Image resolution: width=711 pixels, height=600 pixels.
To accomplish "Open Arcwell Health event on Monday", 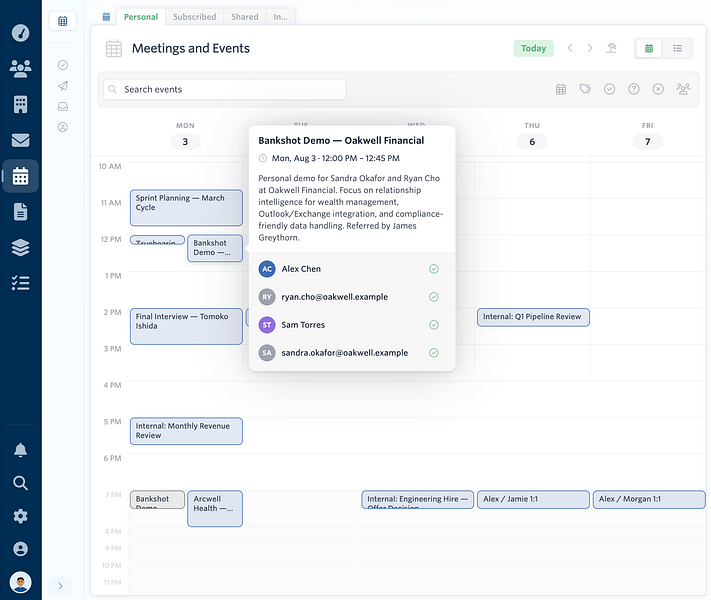I will click(x=215, y=508).
